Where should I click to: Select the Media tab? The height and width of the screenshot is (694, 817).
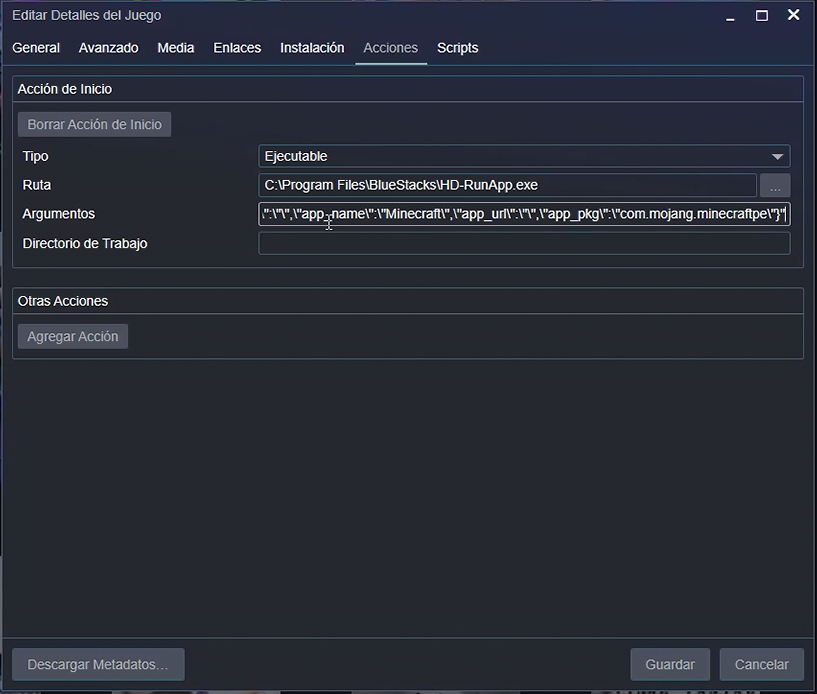click(x=175, y=47)
